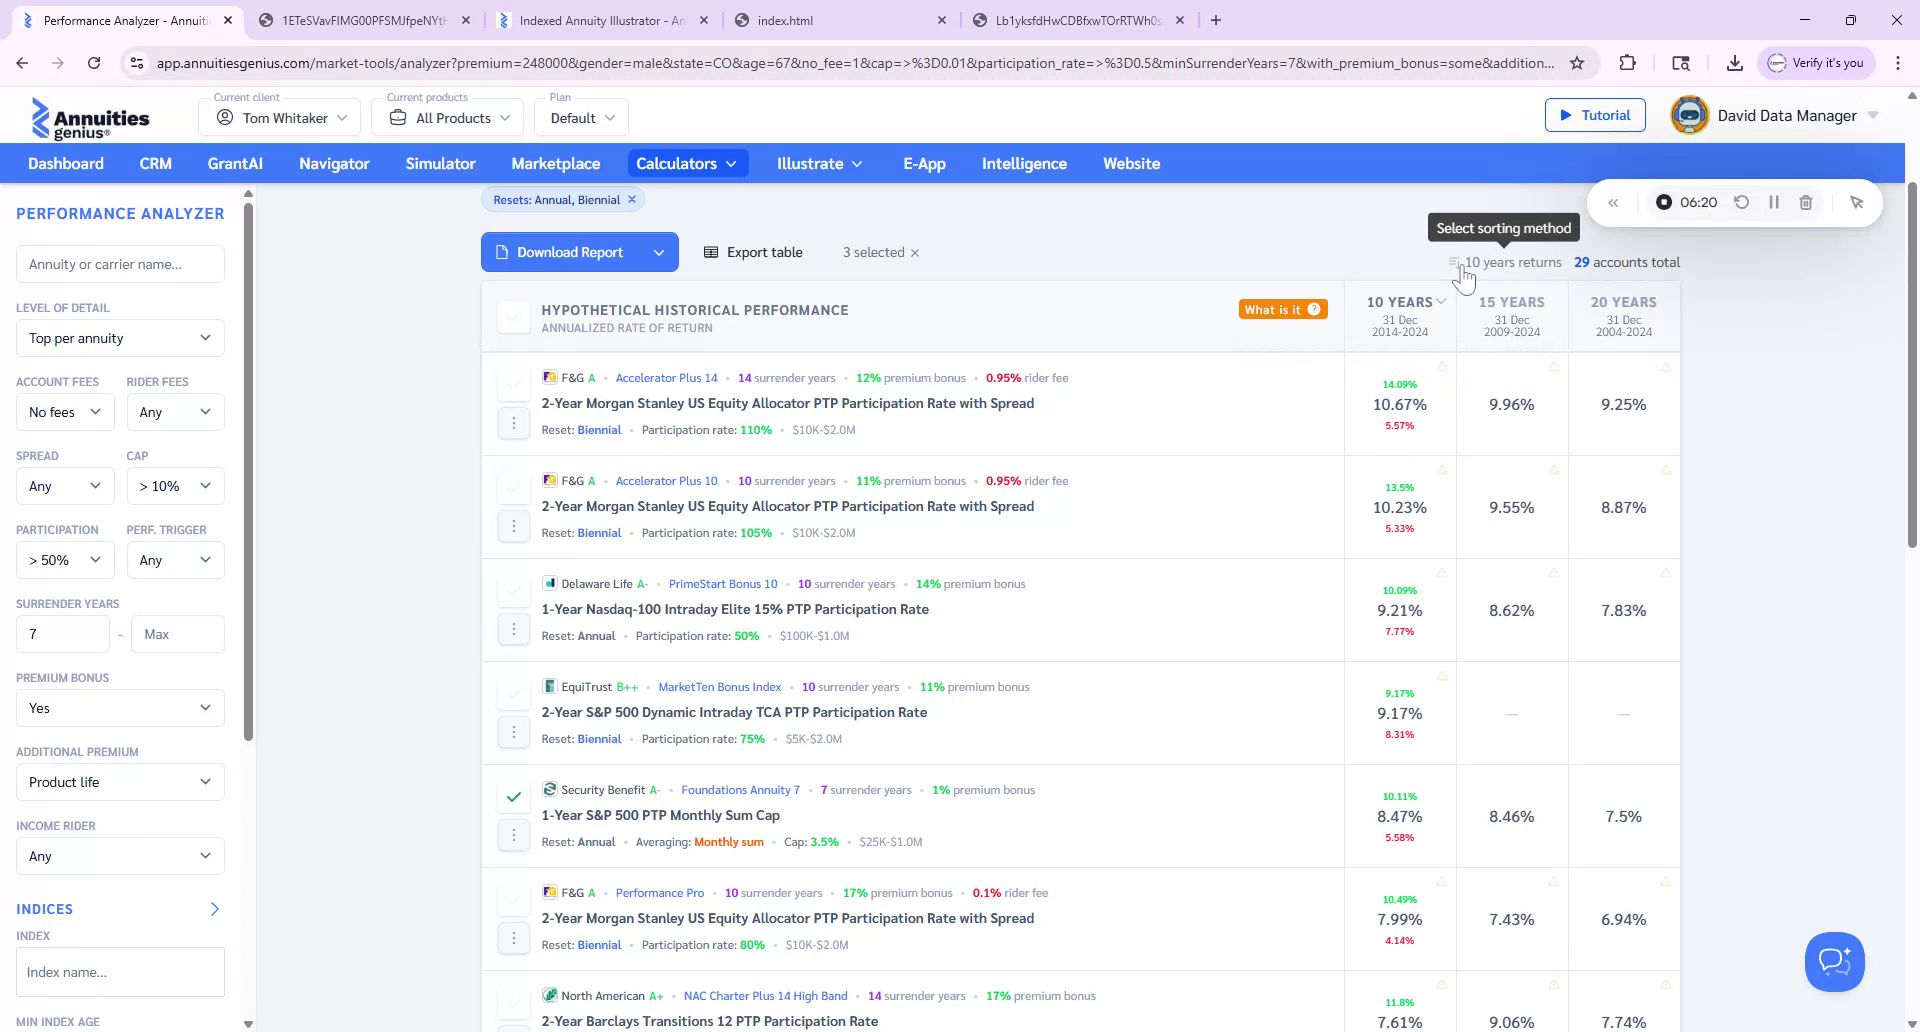Image resolution: width=1920 pixels, height=1032 pixels.
Task: Check the F&G Accelerator Plus 14 row
Action: 513,385
